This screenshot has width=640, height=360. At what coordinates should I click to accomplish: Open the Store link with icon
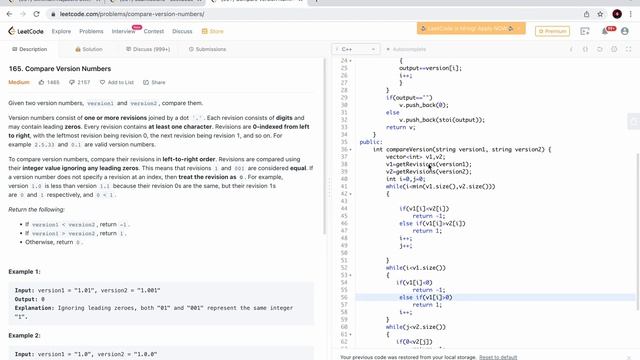click(213, 31)
